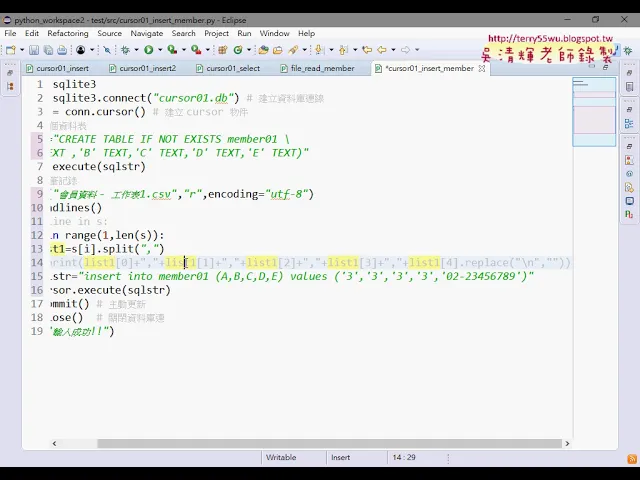Click the black round toolbar icon
The image size is (640, 480).
pyautogui.click(x=80, y=50)
